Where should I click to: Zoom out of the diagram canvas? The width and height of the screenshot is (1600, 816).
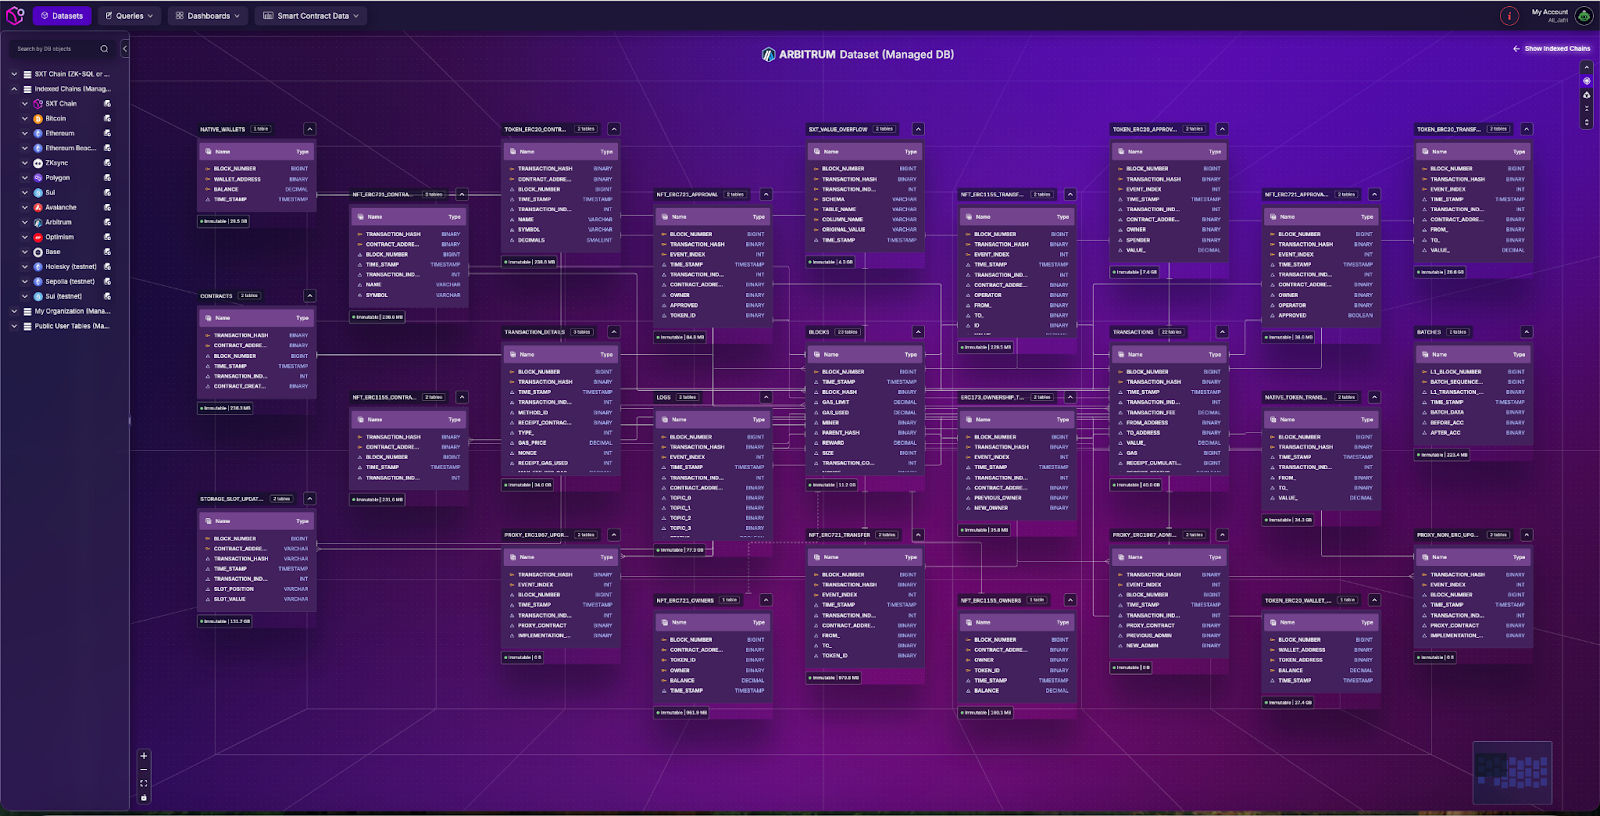coord(144,770)
